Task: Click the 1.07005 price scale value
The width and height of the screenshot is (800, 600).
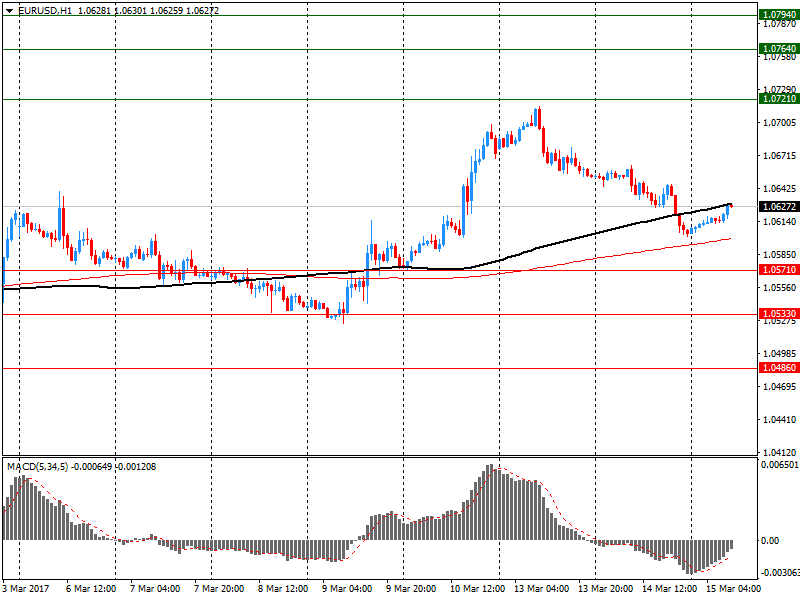Action: point(779,122)
